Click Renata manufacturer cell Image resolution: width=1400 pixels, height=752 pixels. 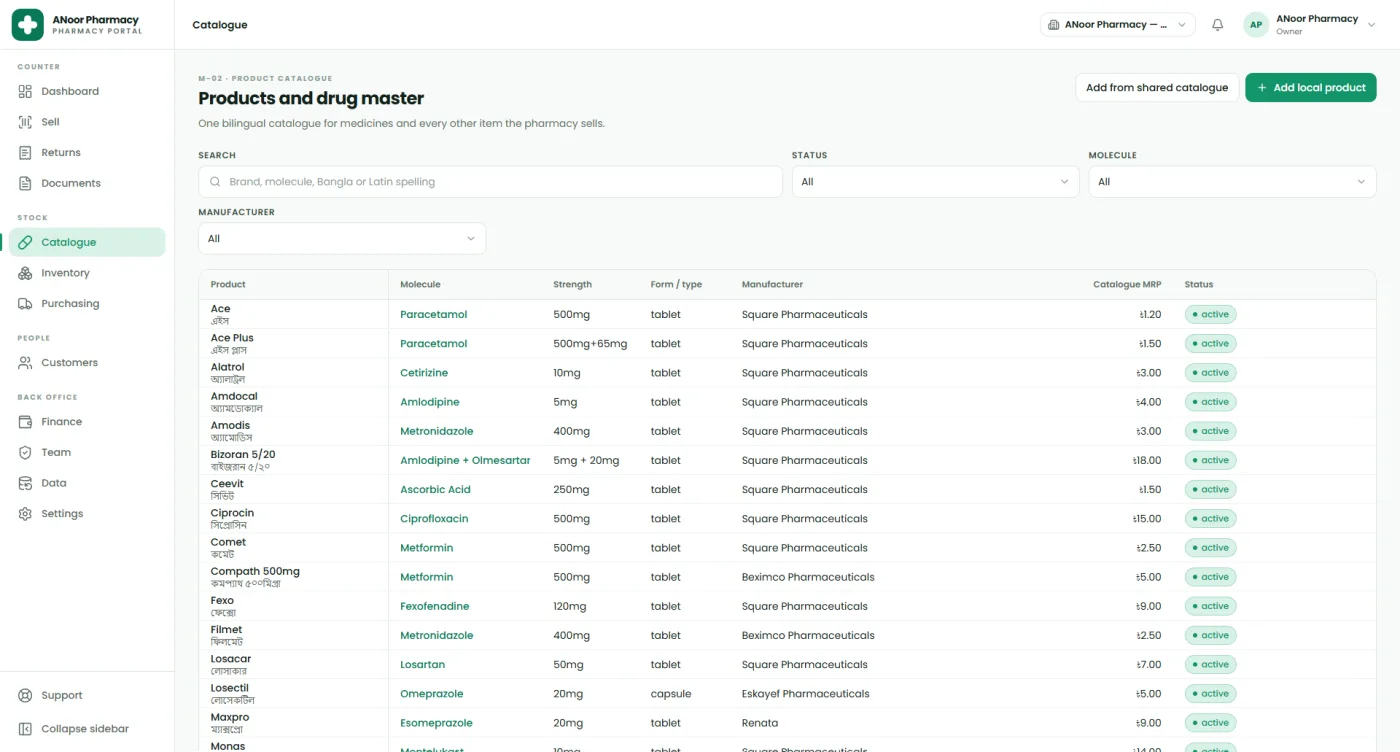(x=760, y=723)
